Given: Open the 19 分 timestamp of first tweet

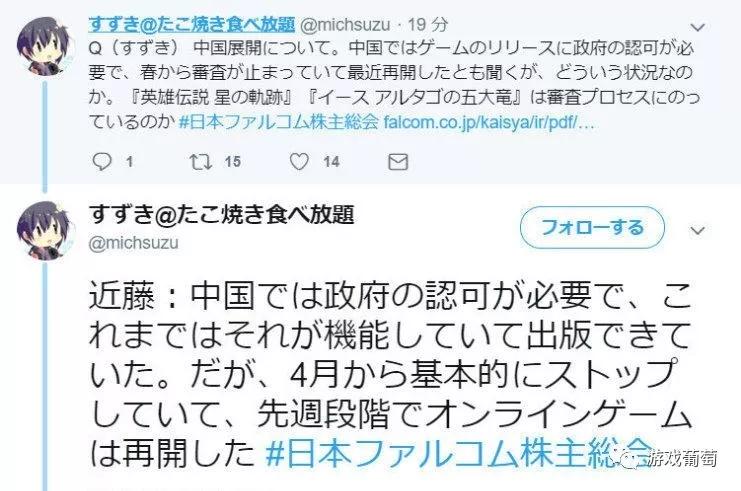Looking at the screenshot, I should click(x=428, y=25).
